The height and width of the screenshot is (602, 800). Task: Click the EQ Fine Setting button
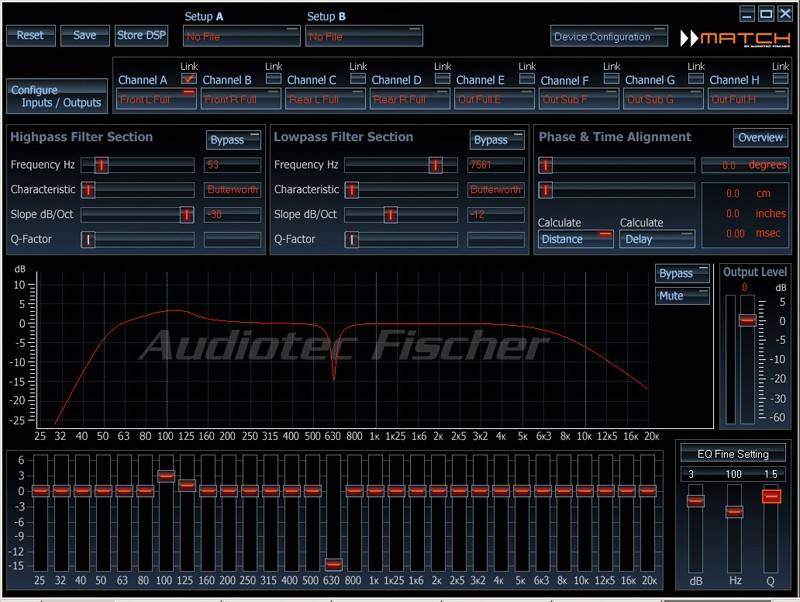733,454
